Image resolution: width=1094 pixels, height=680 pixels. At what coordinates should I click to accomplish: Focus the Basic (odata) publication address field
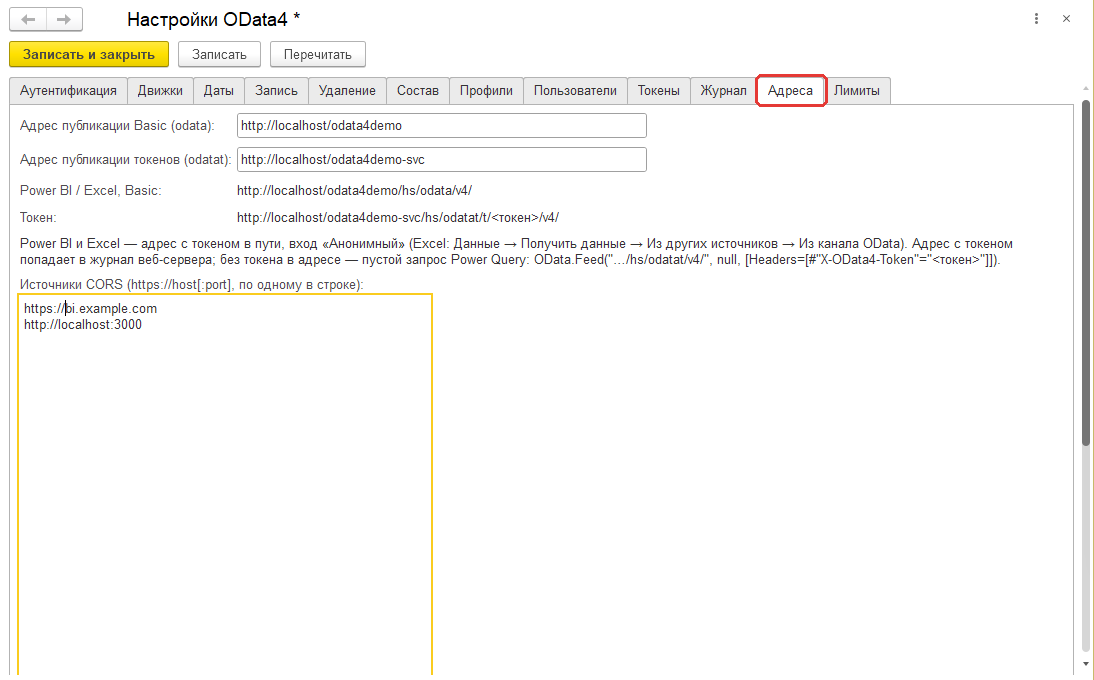442,126
